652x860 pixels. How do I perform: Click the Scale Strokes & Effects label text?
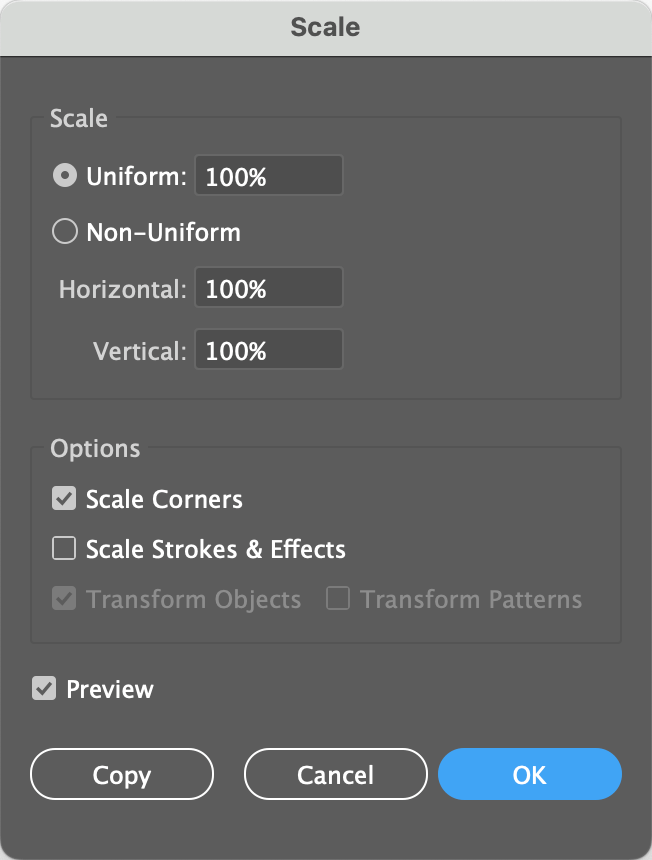click(x=215, y=549)
